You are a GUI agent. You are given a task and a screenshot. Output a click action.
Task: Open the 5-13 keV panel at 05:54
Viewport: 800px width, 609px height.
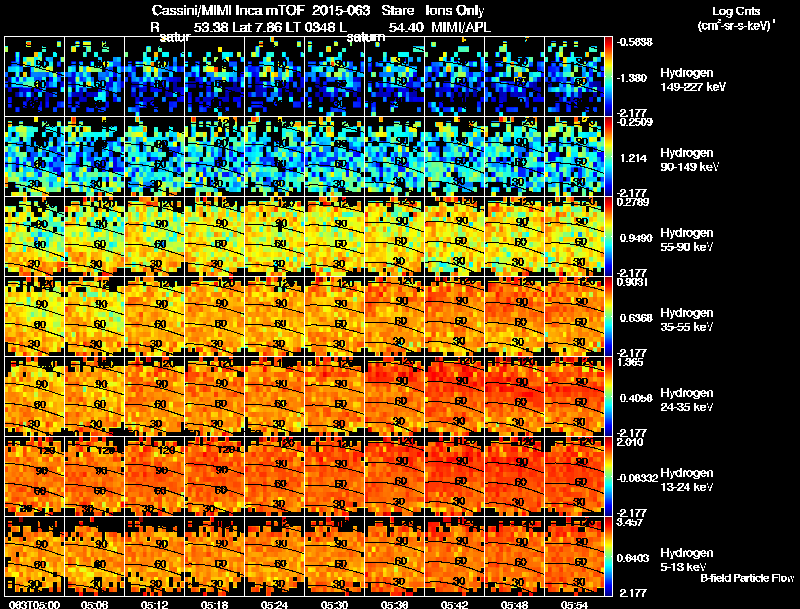[x=575, y=556]
